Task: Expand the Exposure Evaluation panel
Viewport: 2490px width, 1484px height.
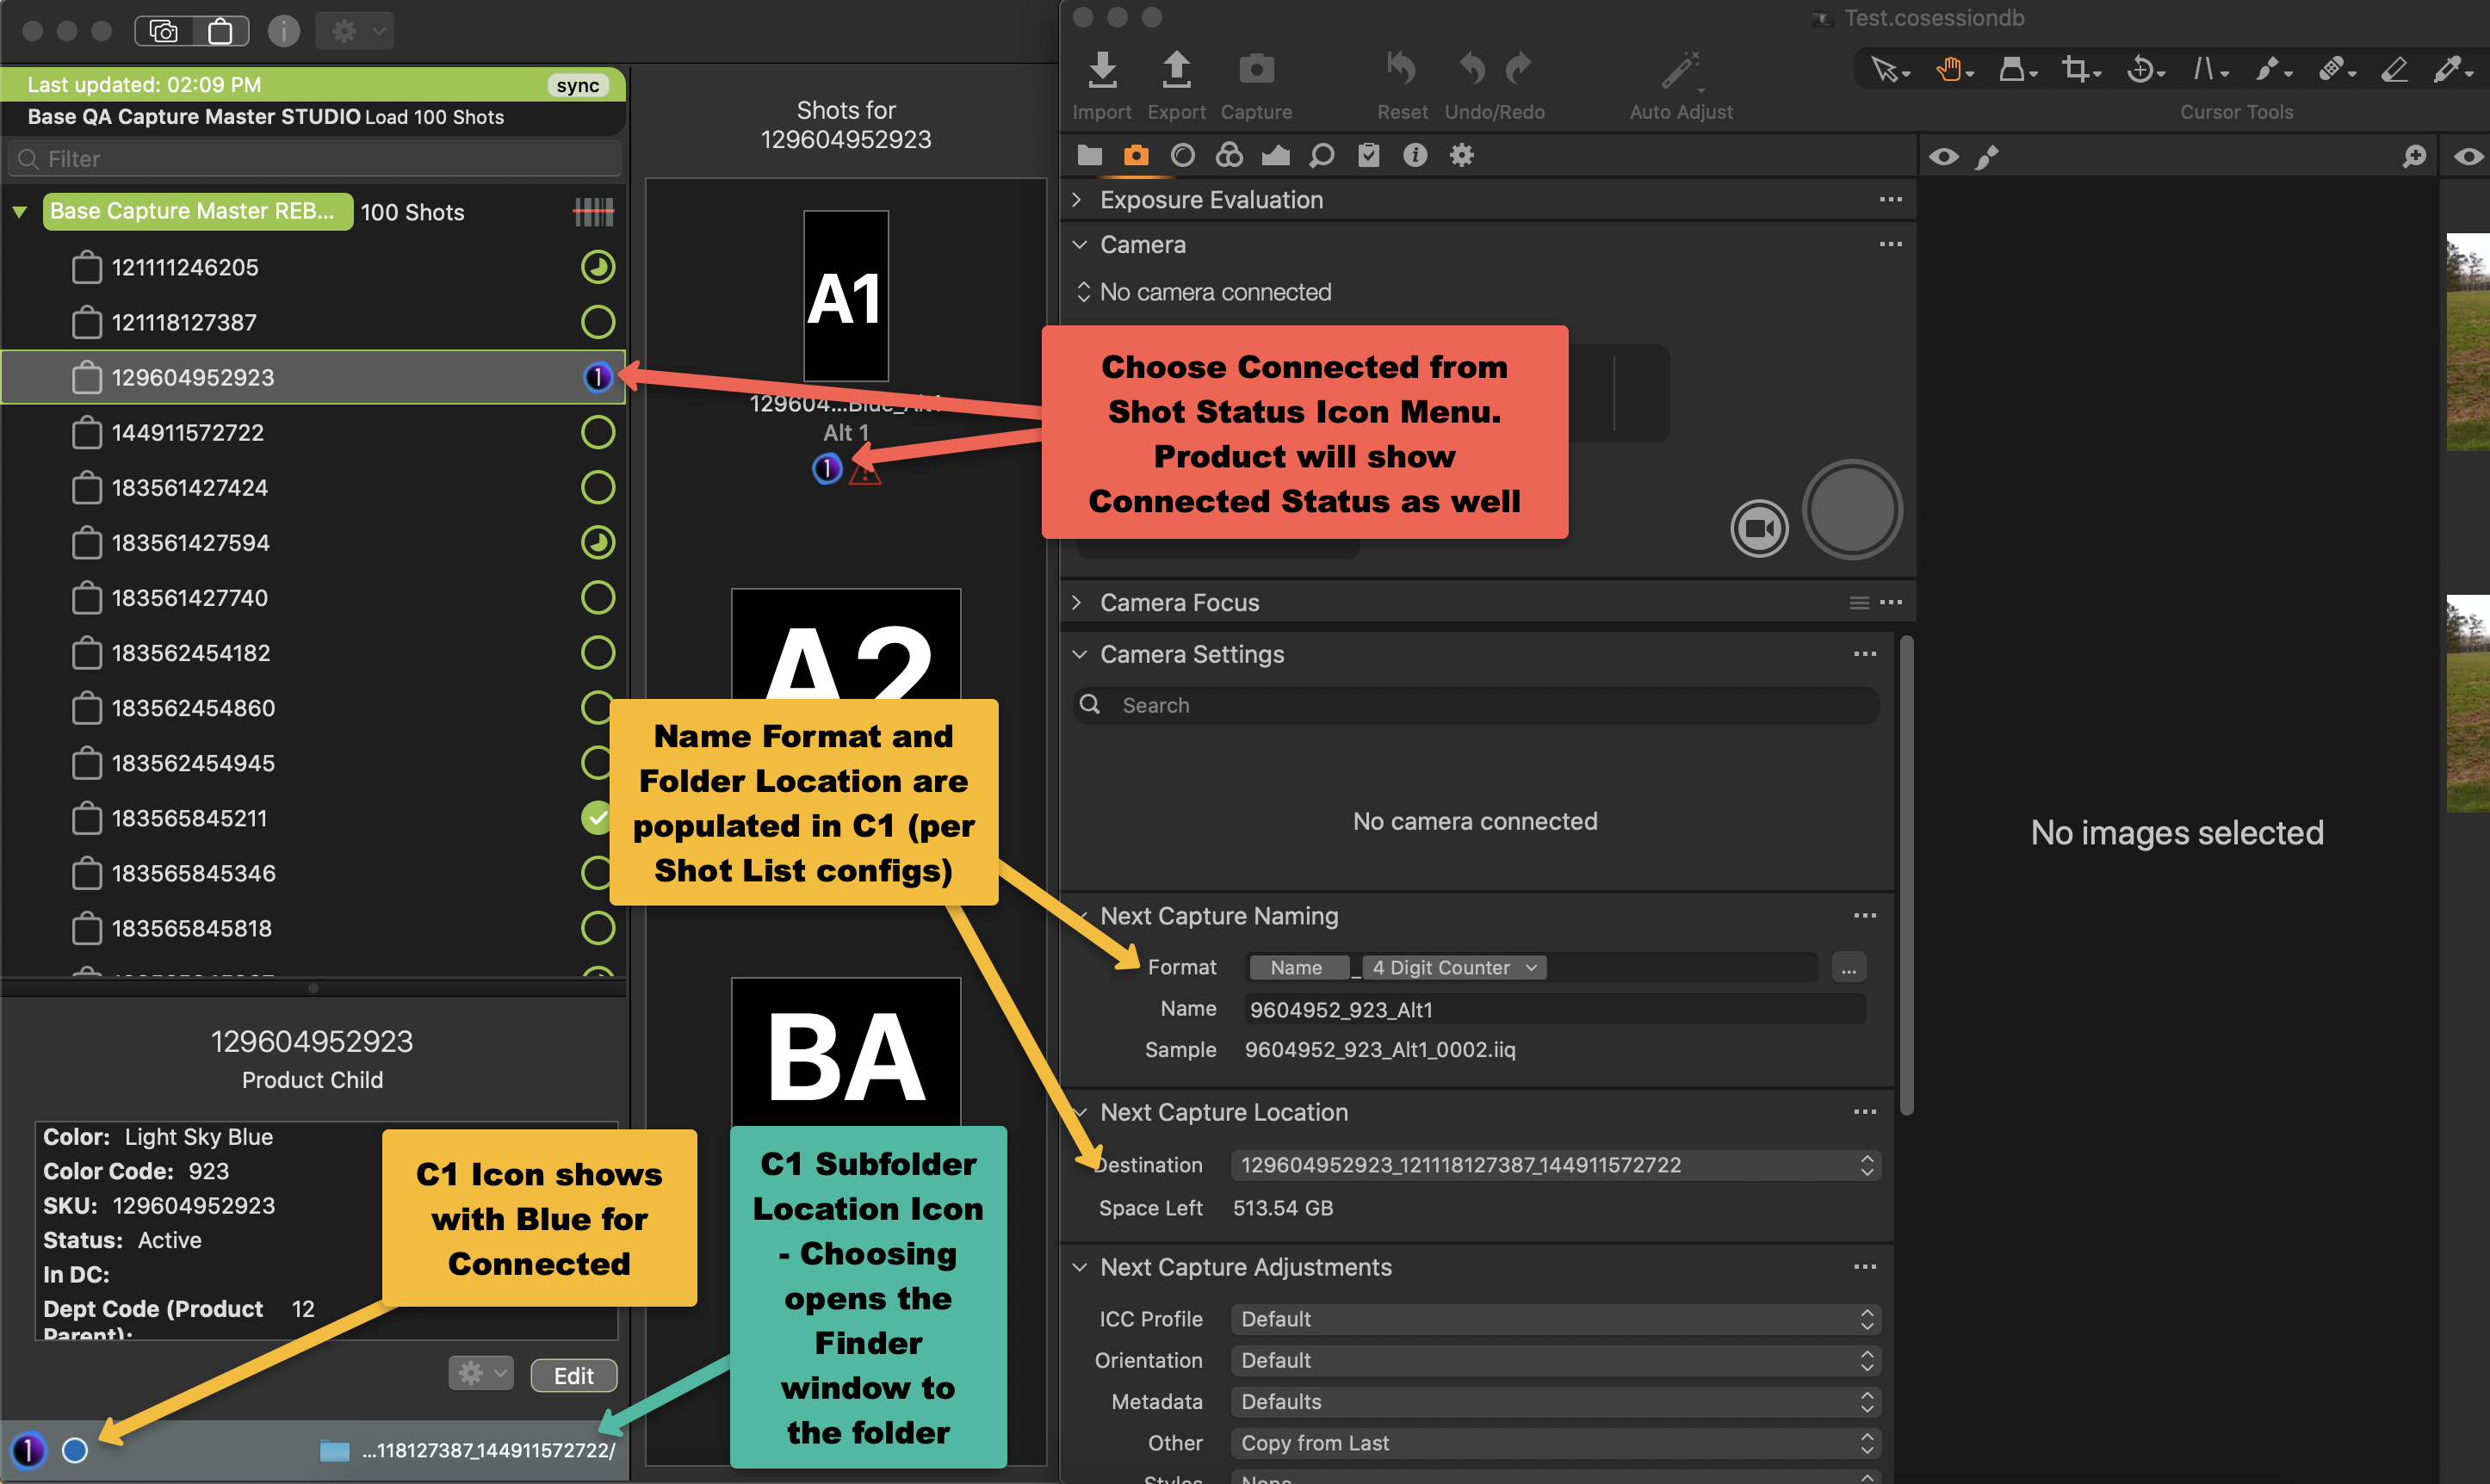Action: click(1077, 200)
